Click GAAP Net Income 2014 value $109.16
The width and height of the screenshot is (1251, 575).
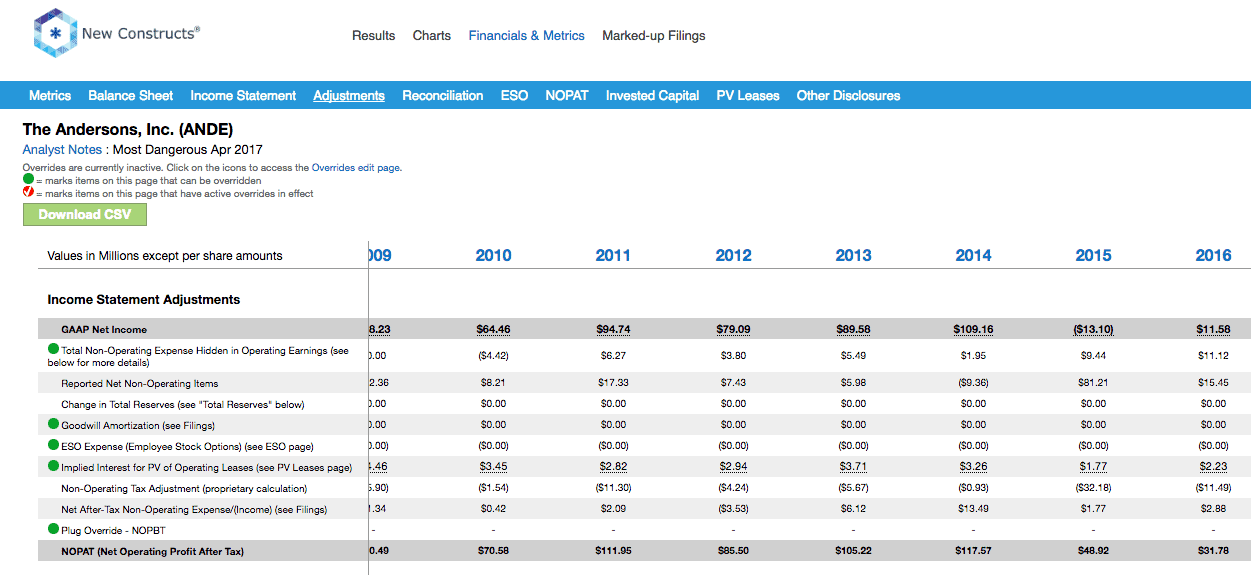[x=973, y=329]
